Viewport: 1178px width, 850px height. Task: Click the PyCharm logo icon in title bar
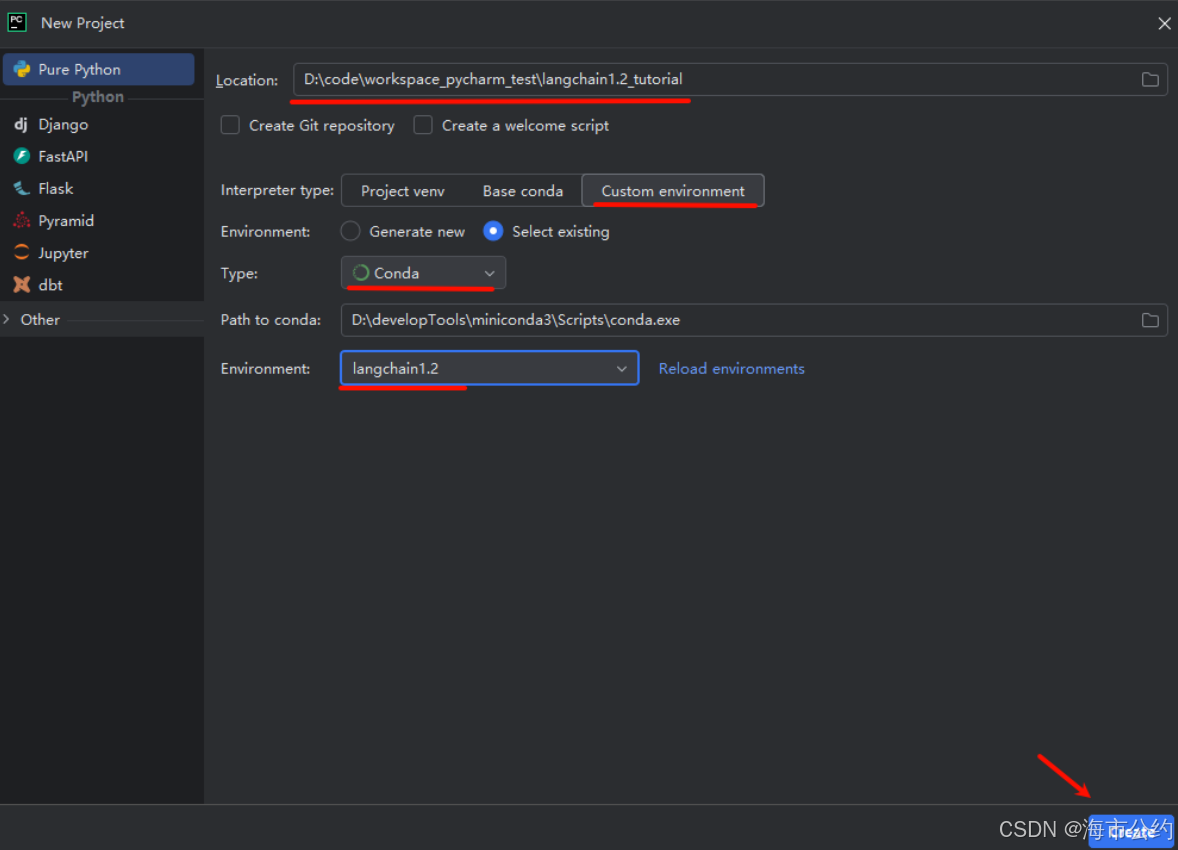point(17,23)
